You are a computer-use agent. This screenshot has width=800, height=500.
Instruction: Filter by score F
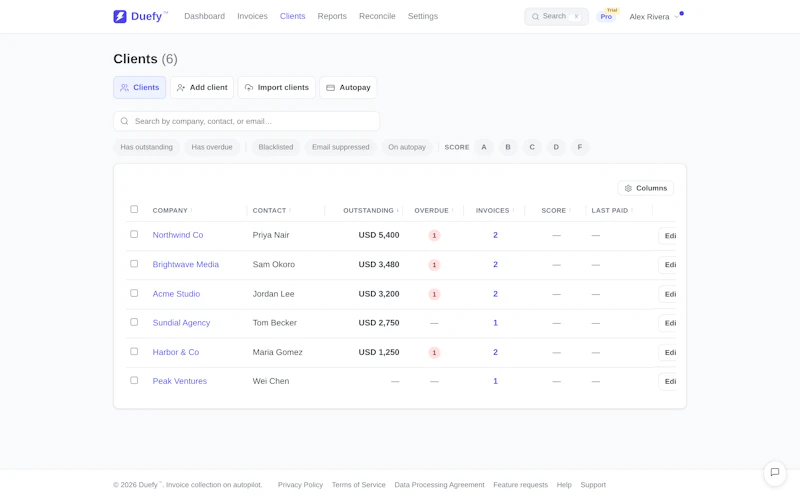click(580, 147)
